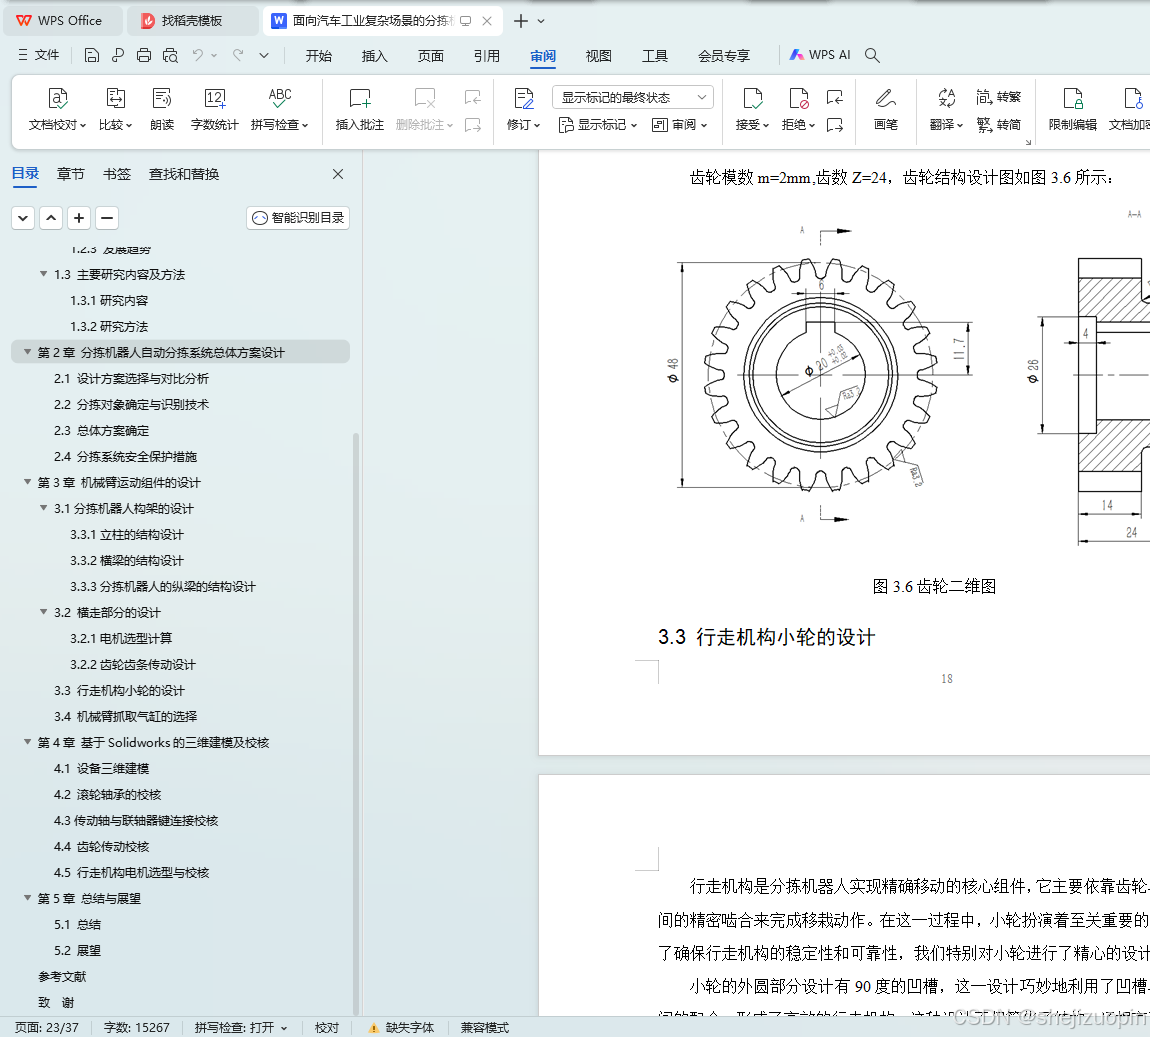Screen dimensions: 1150x1037
Task: Switch to 查找和替换 panel tab
Action: 184,174
